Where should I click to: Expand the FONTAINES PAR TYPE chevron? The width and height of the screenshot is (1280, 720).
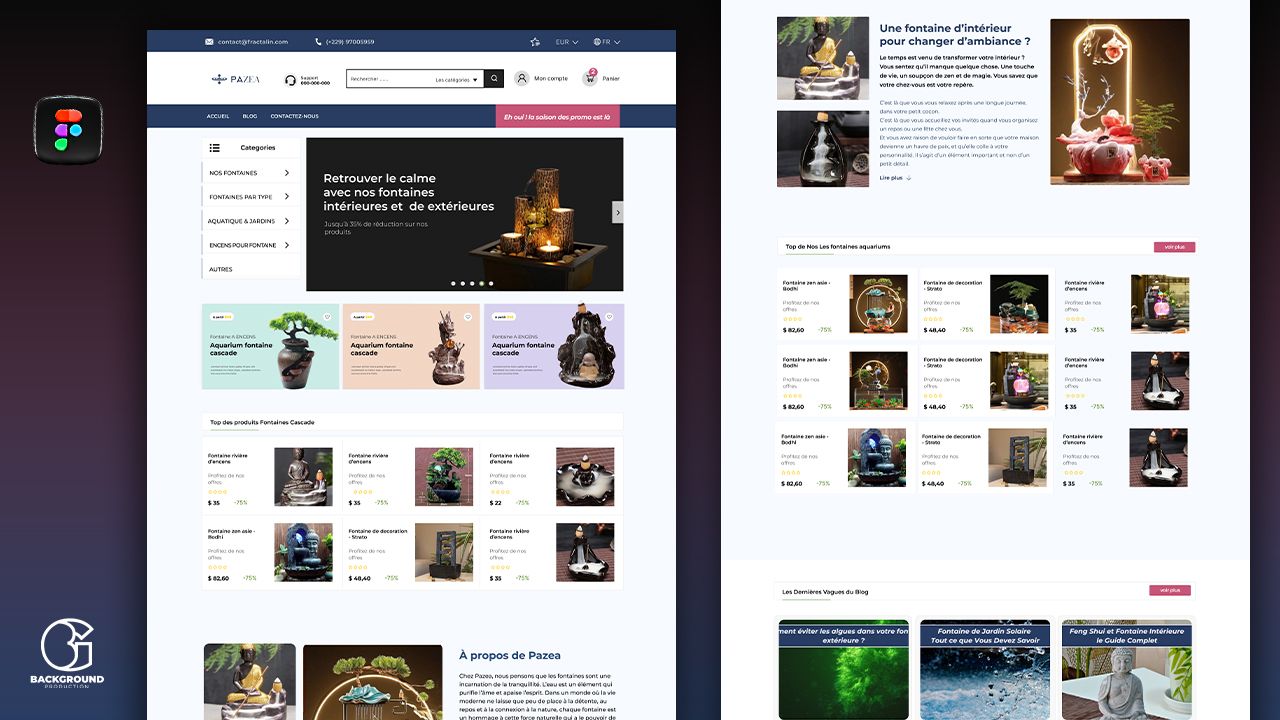287,197
